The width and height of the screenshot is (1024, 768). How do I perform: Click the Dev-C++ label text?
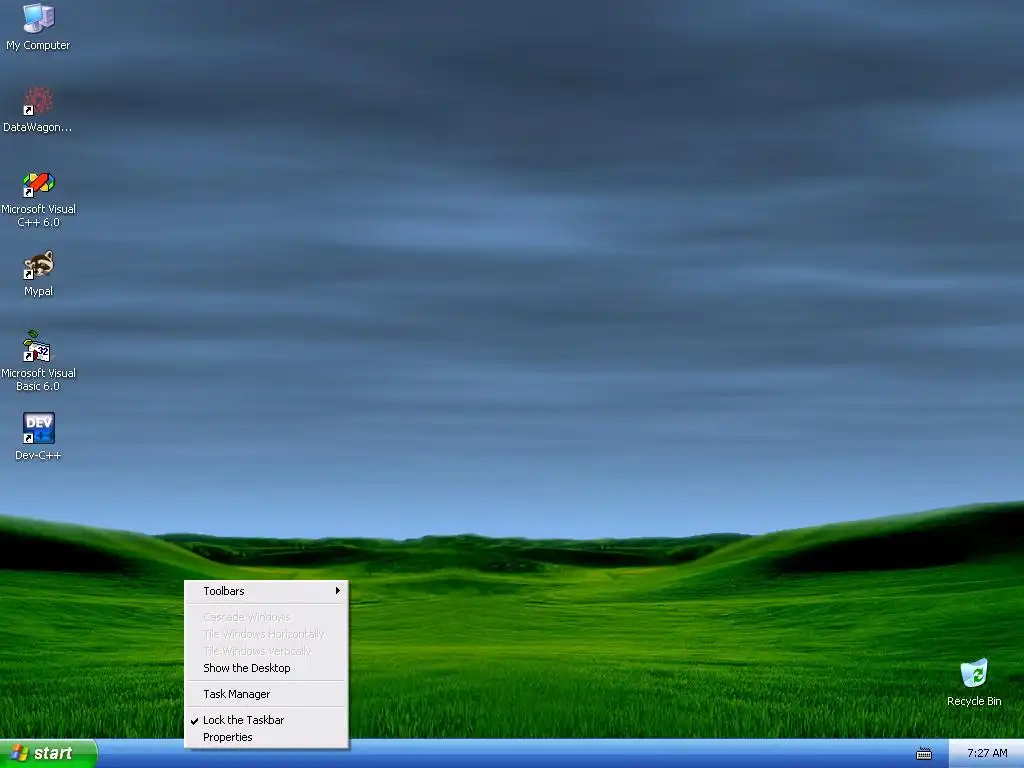(38, 455)
